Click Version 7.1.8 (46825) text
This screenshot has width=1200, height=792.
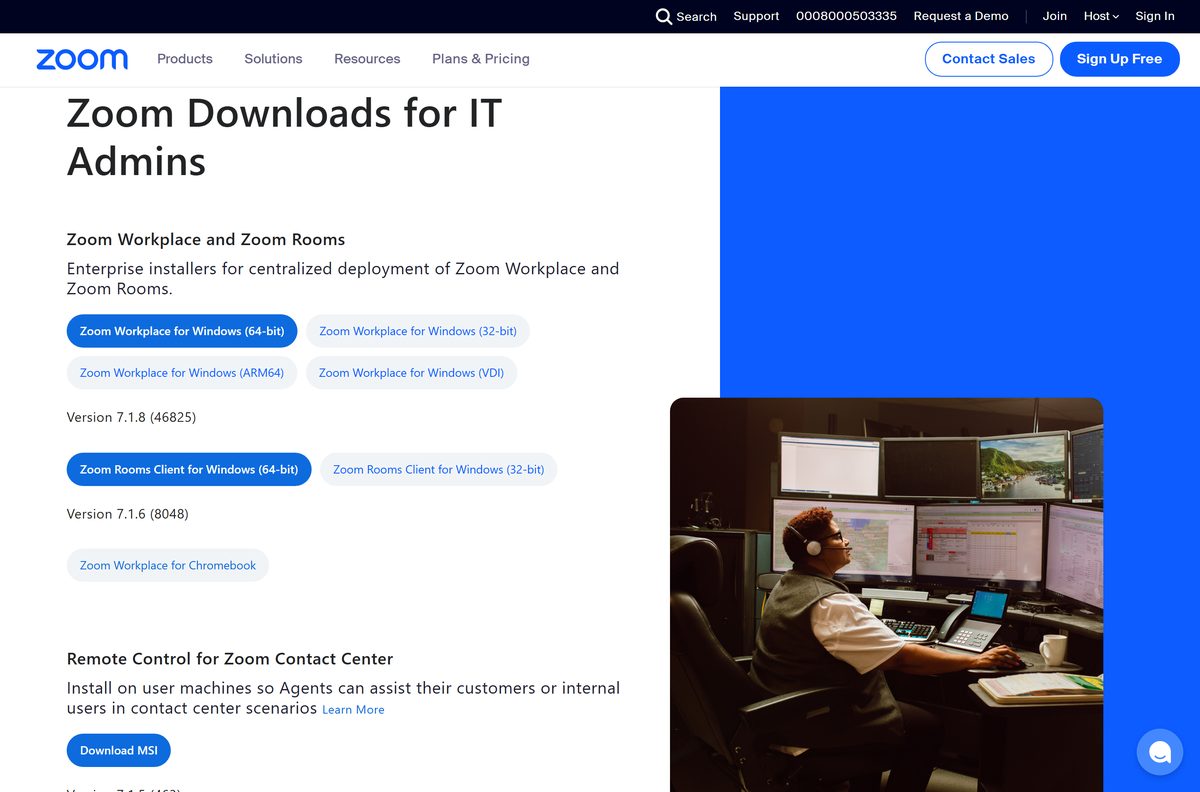pos(131,417)
